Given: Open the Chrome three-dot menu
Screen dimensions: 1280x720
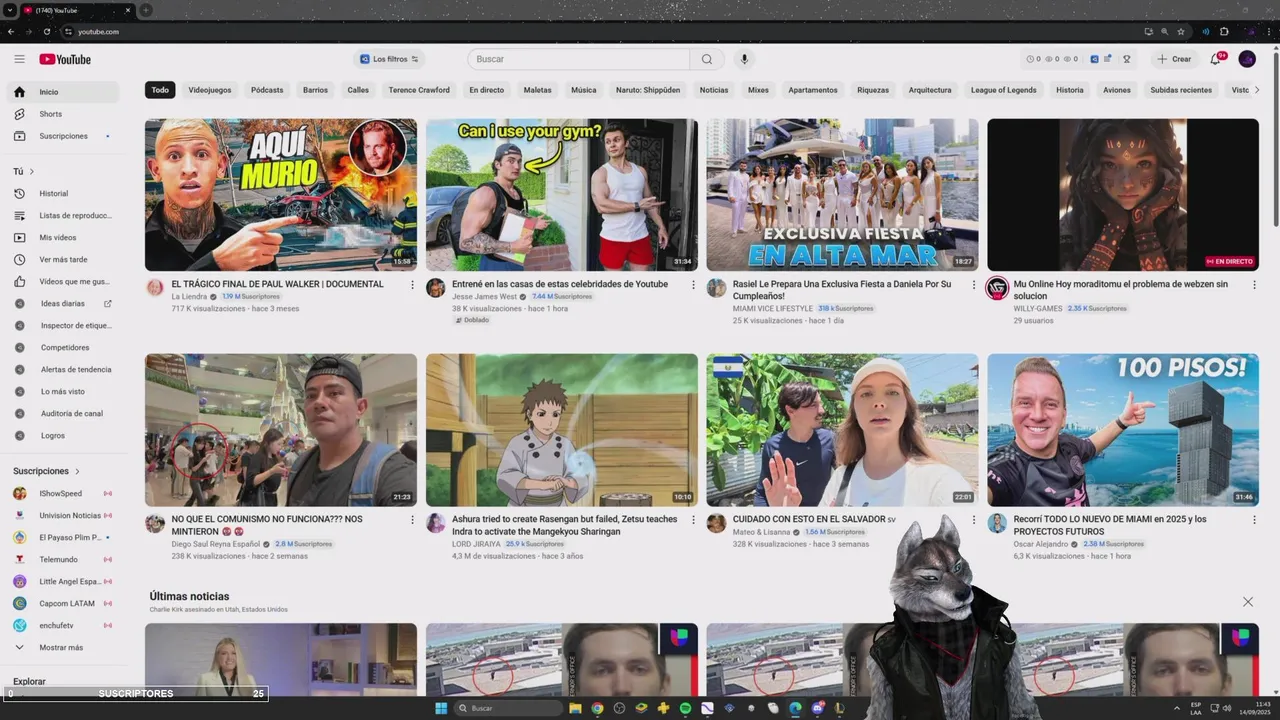Looking at the screenshot, I should point(1267,31).
